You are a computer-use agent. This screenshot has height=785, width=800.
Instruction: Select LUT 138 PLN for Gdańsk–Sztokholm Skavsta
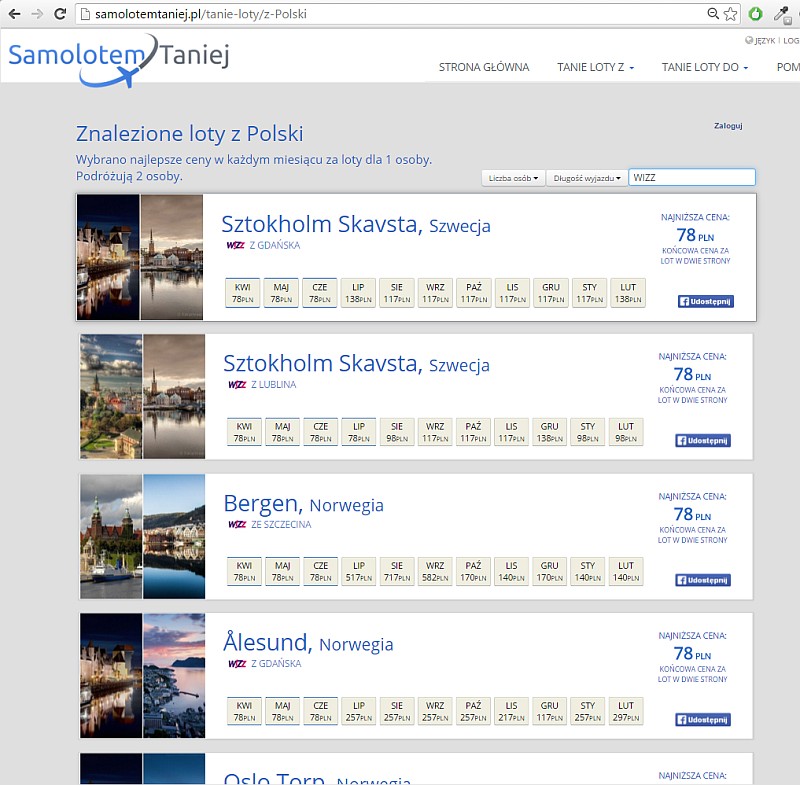click(x=628, y=293)
